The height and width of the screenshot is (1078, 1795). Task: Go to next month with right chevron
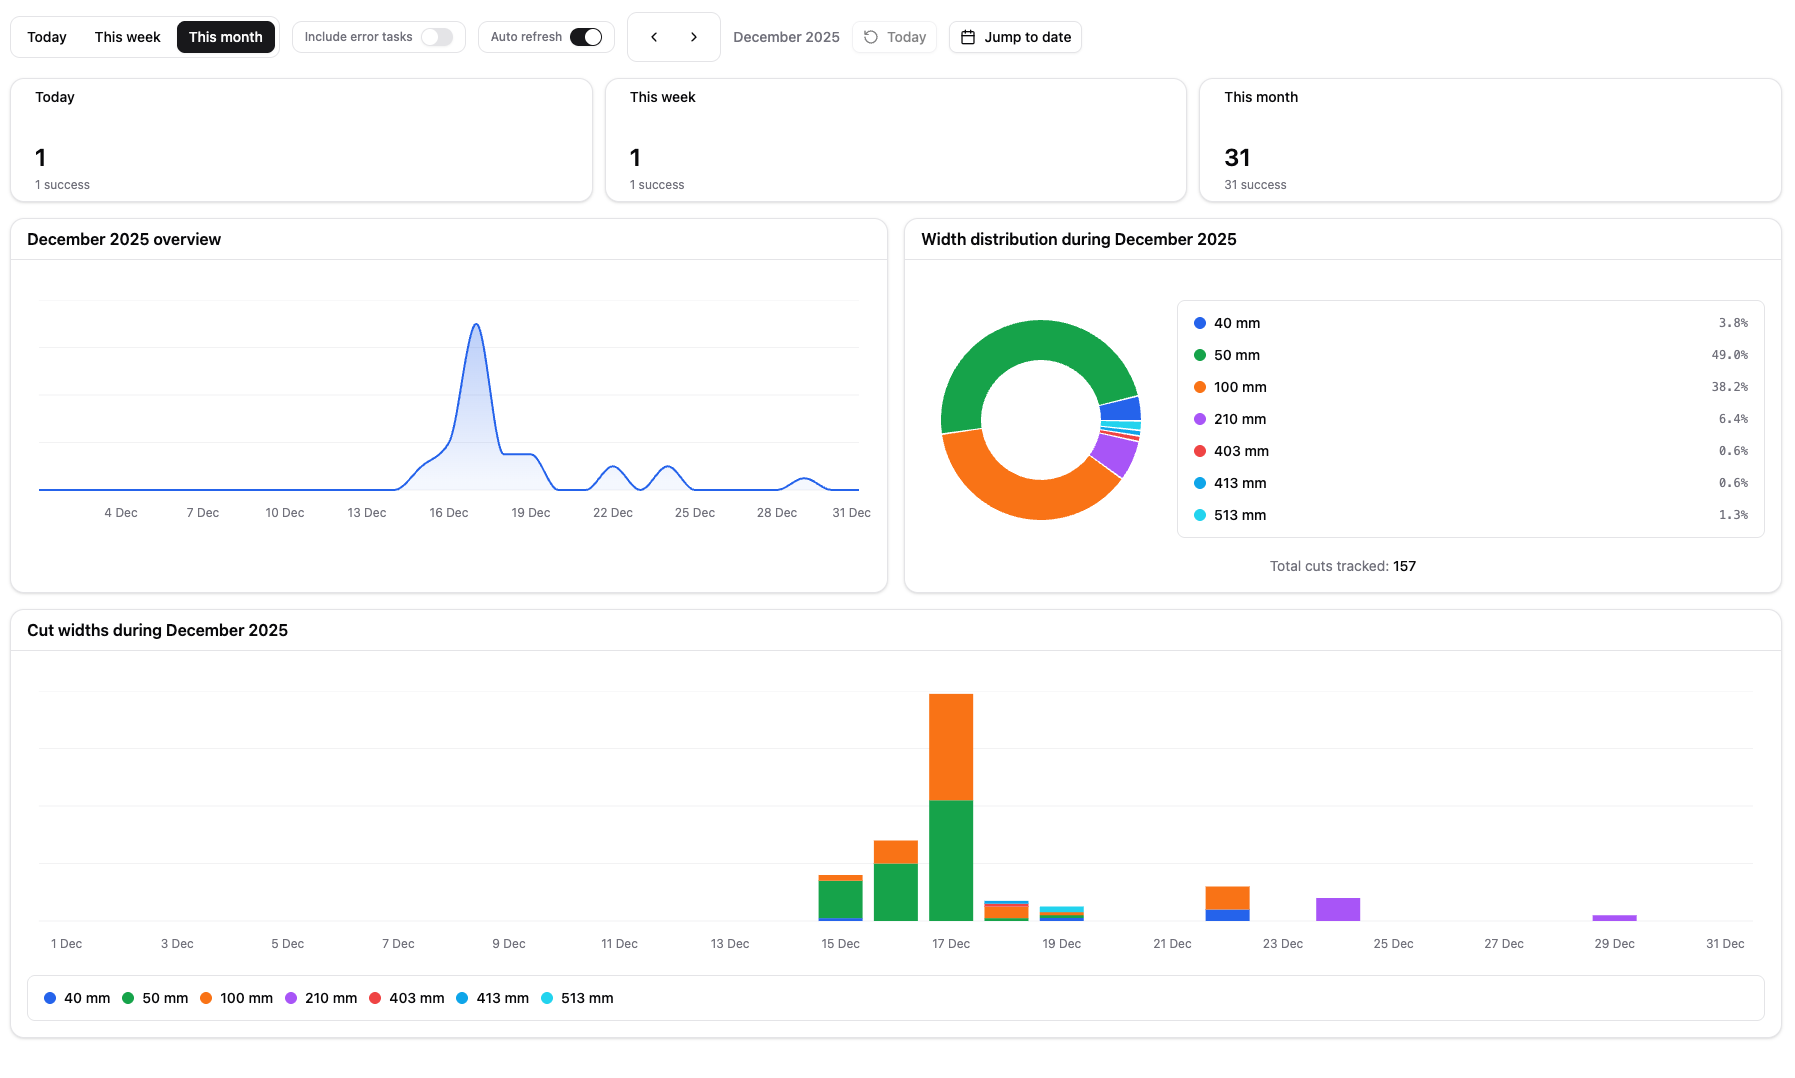coord(694,37)
